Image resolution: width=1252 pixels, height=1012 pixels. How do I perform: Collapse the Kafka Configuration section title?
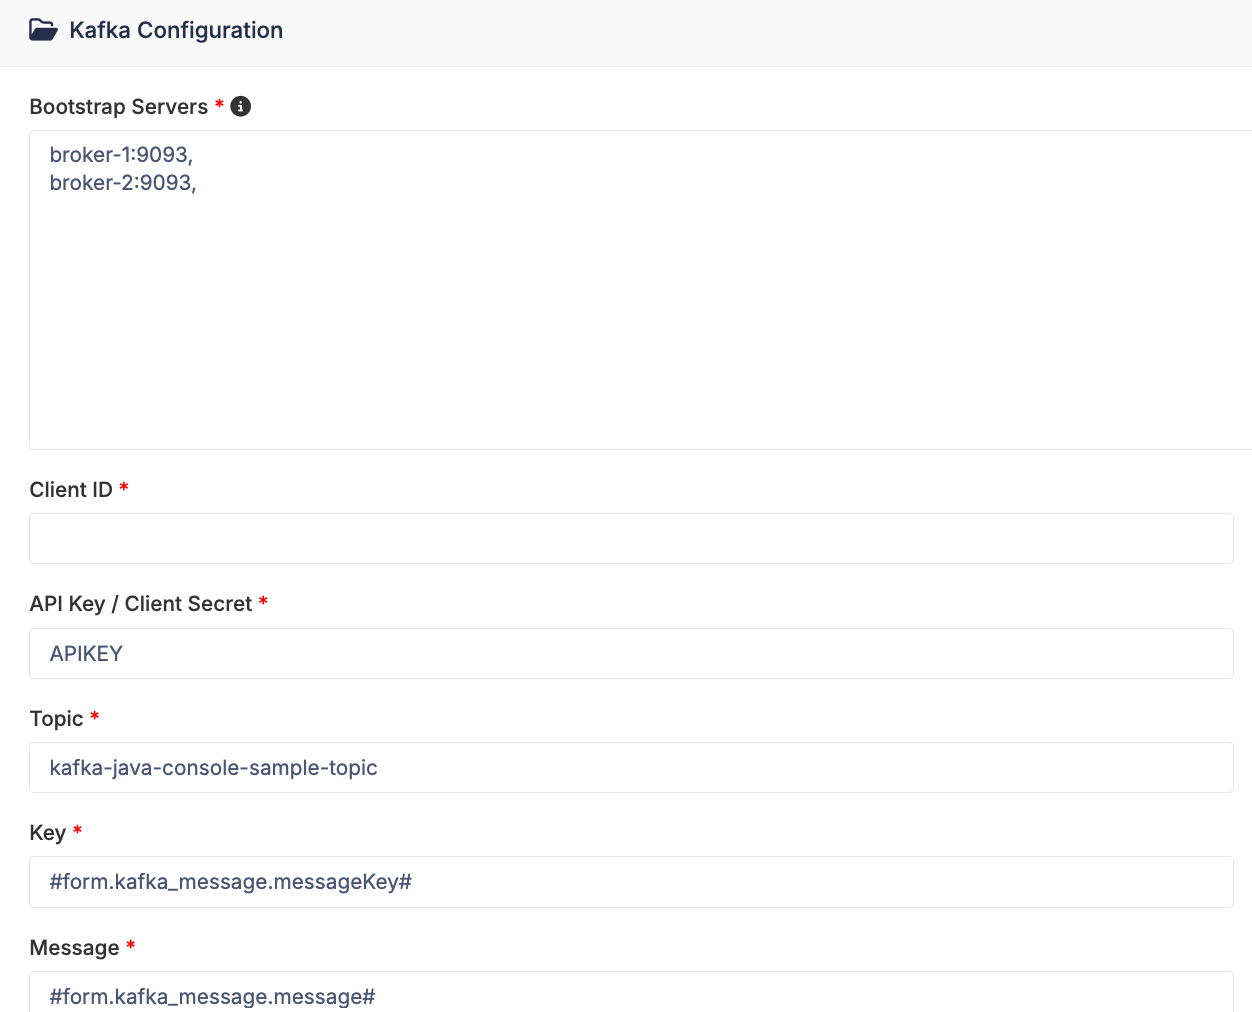[x=176, y=30]
